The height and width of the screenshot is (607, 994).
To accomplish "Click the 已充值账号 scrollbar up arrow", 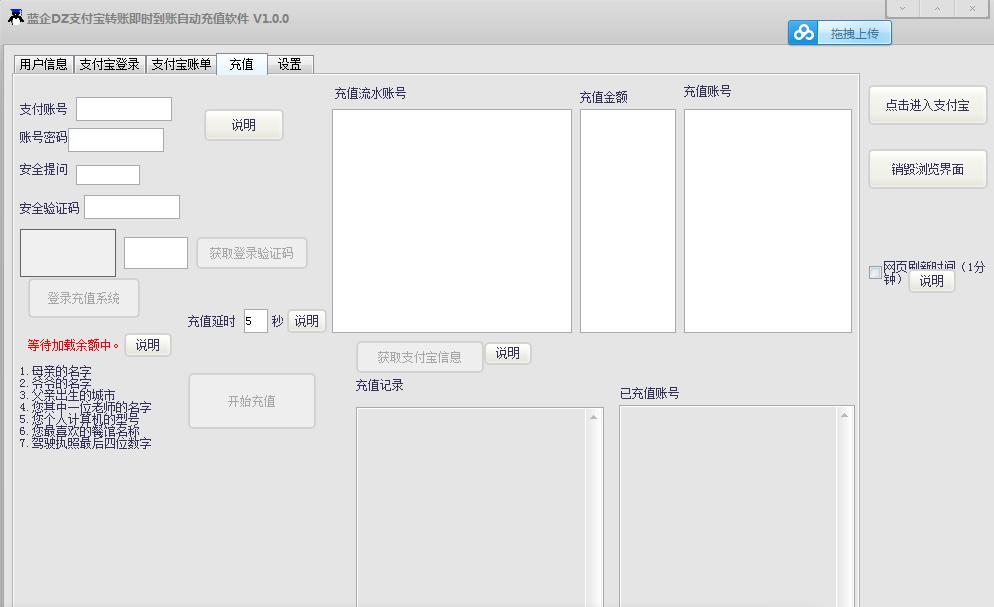I will tap(844, 415).
